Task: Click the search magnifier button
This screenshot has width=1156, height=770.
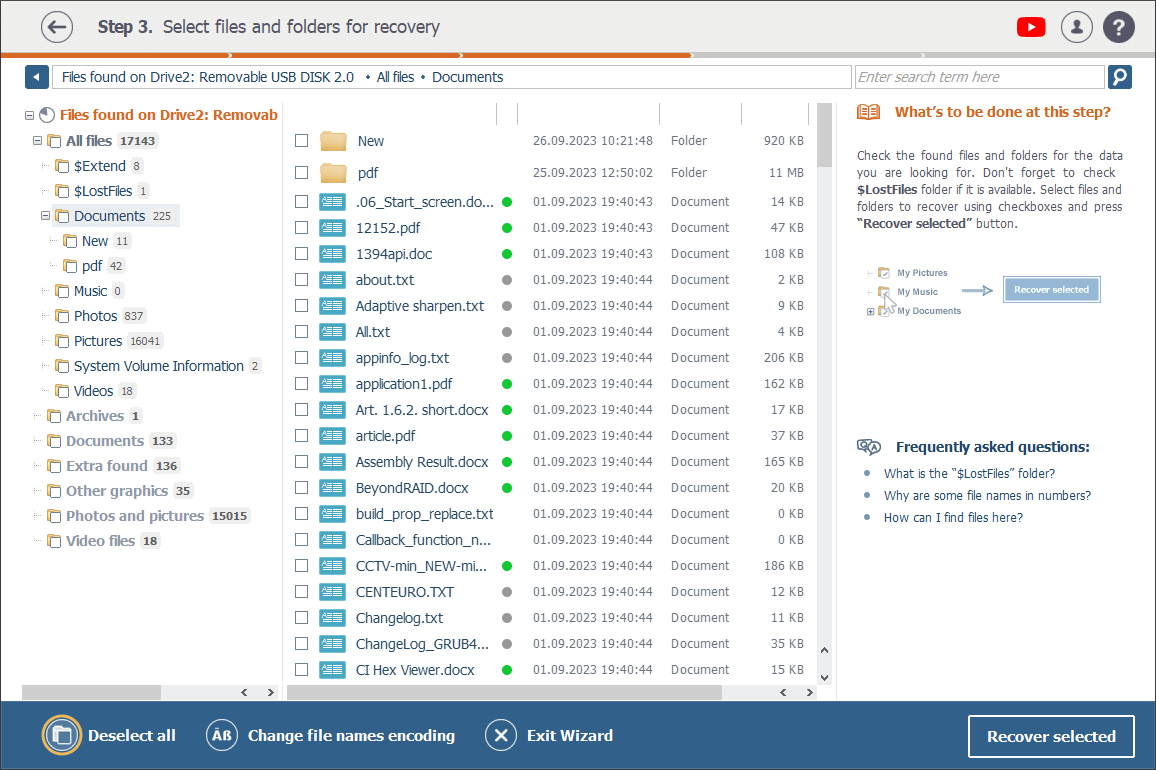Action: click(1119, 77)
